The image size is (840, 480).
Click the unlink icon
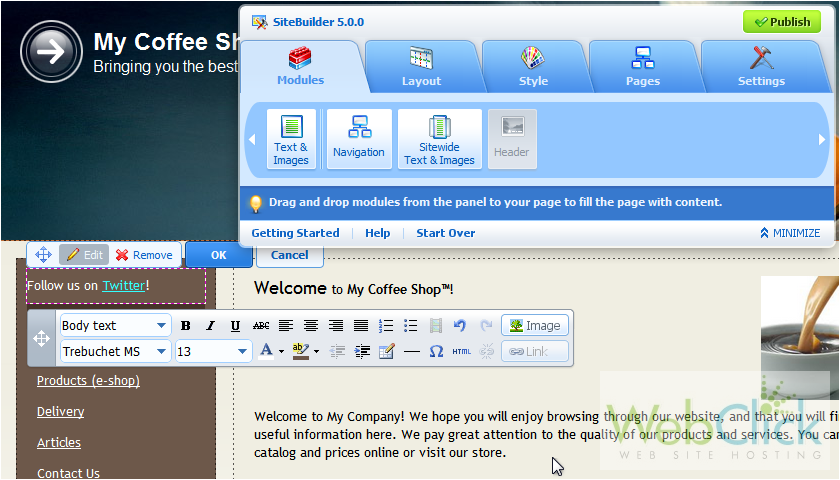click(x=486, y=351)
